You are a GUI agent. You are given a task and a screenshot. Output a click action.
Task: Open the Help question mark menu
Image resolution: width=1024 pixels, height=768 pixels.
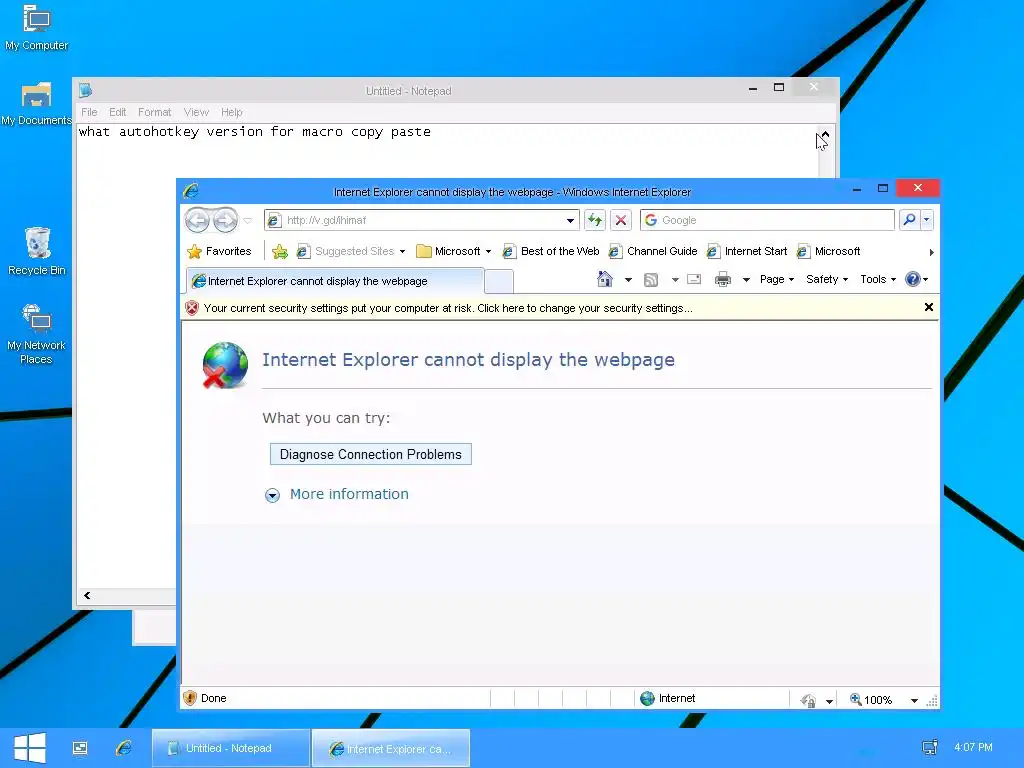pos(916,280)
